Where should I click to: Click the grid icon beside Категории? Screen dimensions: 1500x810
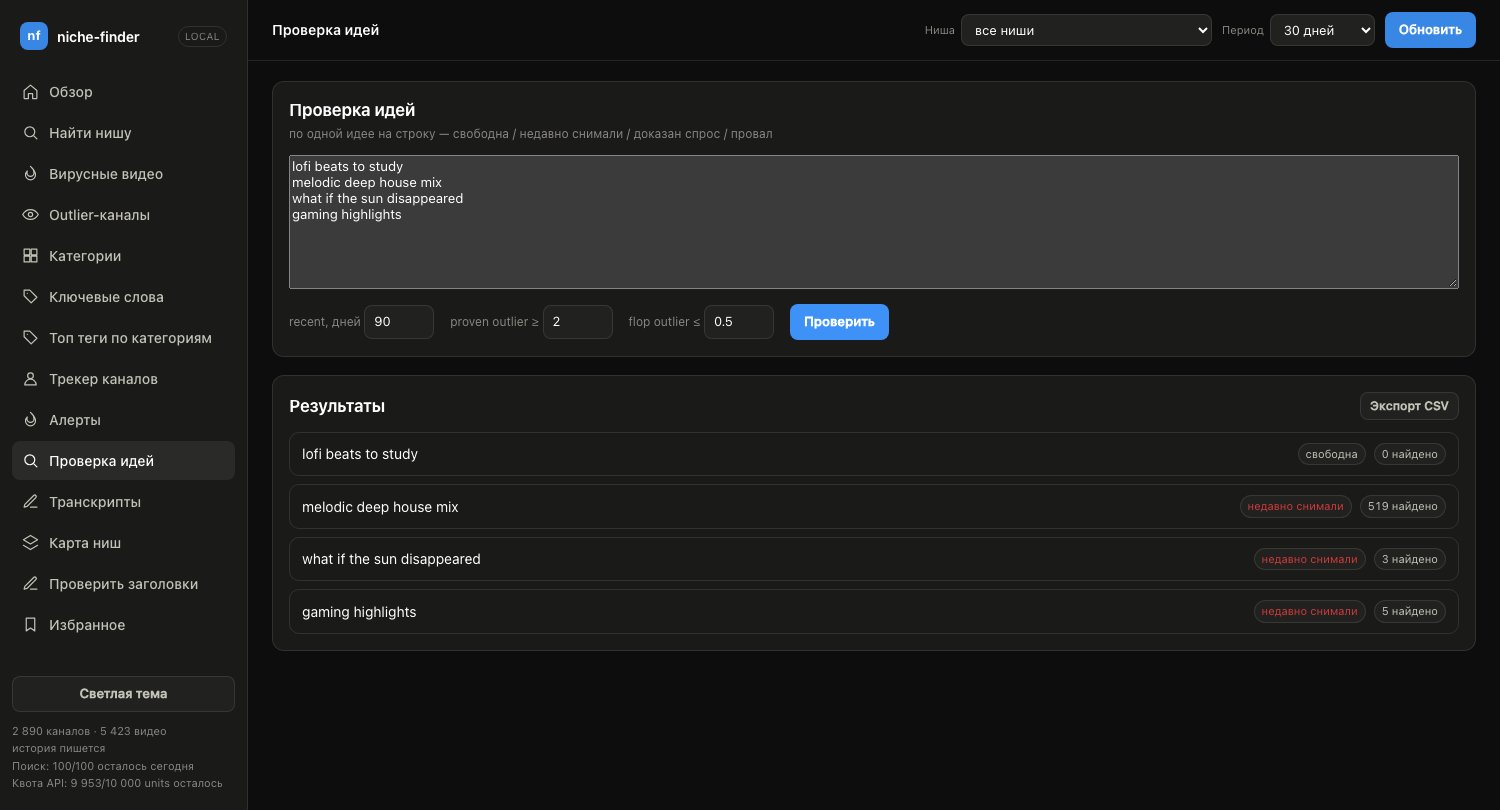[31, 256]
